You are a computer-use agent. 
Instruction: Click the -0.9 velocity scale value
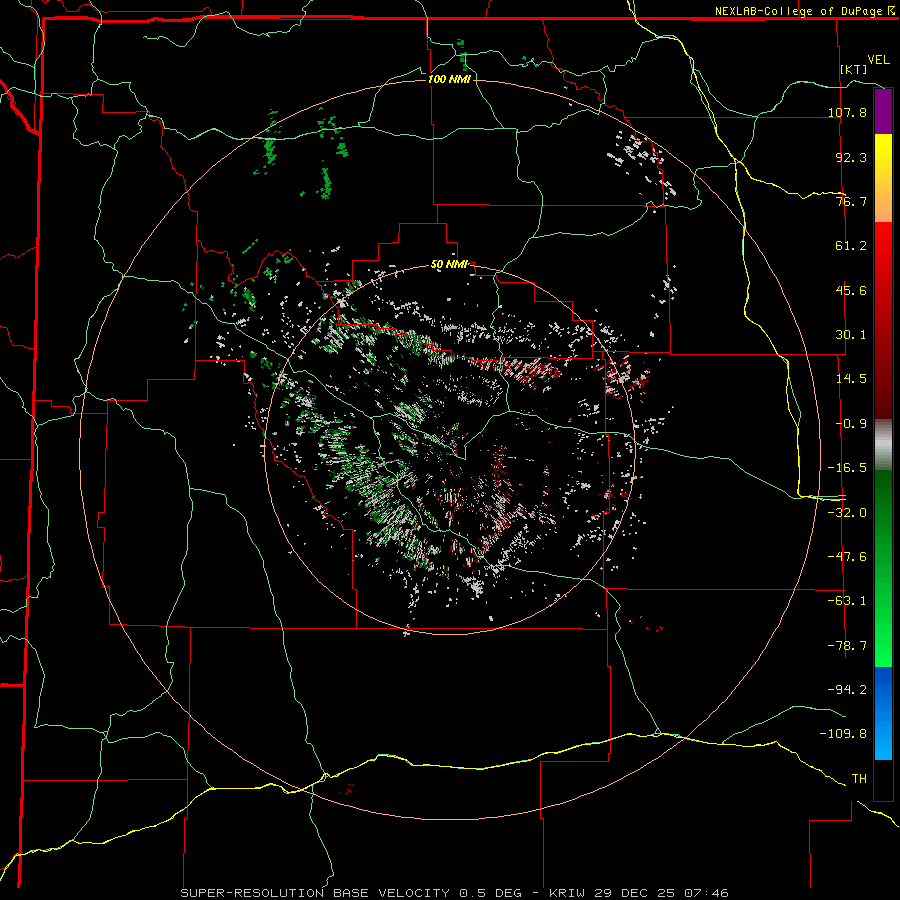[851, 424]
